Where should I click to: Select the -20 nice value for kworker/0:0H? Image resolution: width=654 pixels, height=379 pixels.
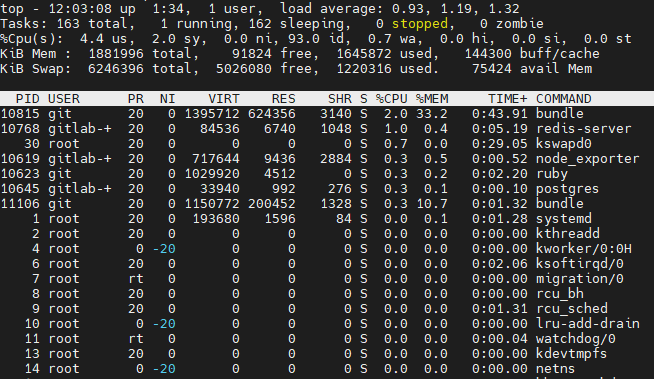pos(164,249)
